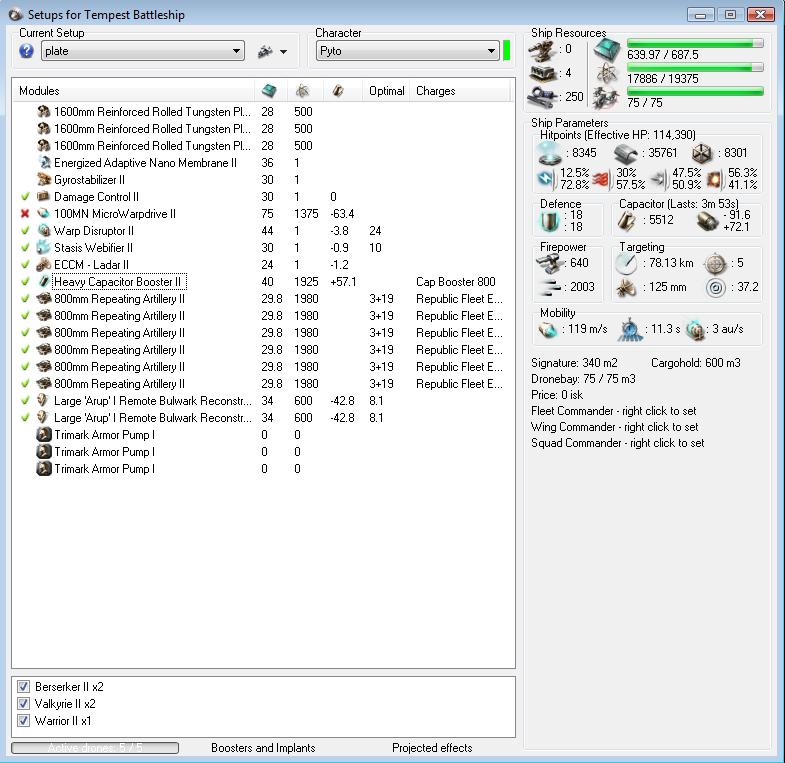Click the capacitor column header icon
This screenshot has width=785, height=763.
pyautogui.click(x=338, y=91)
